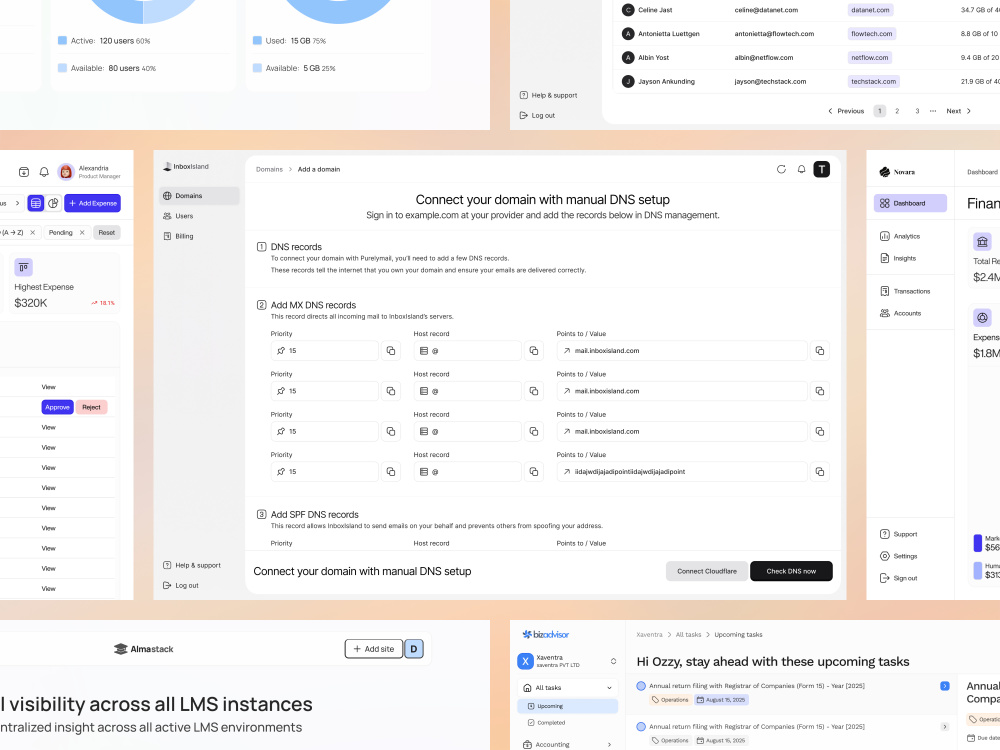The width and height of the screenshot is (1000, 750).
Task: Select Completed in bizadvisor sidebar
Action: pyautogui.click(x=547, y=723)
